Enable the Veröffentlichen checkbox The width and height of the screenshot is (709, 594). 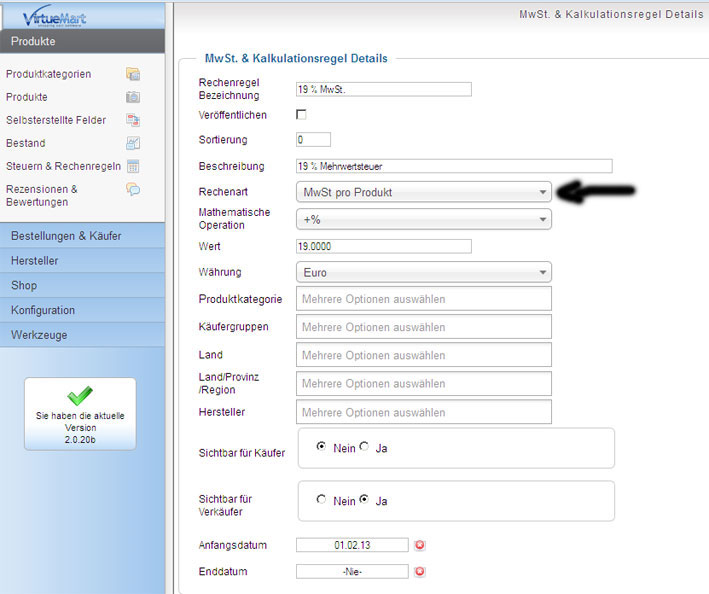pyautogui.click(x=301, y=115)
